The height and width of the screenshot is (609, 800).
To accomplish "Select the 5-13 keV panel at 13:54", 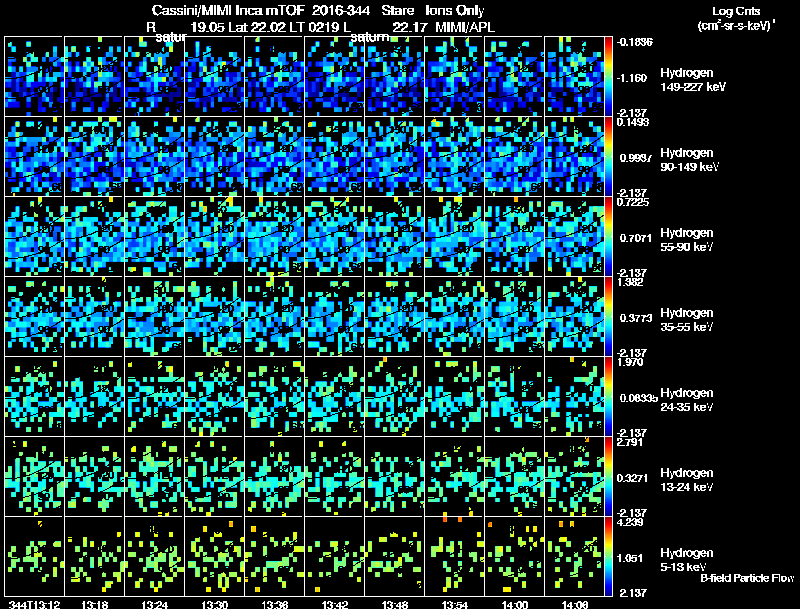I will click(454, 557).
